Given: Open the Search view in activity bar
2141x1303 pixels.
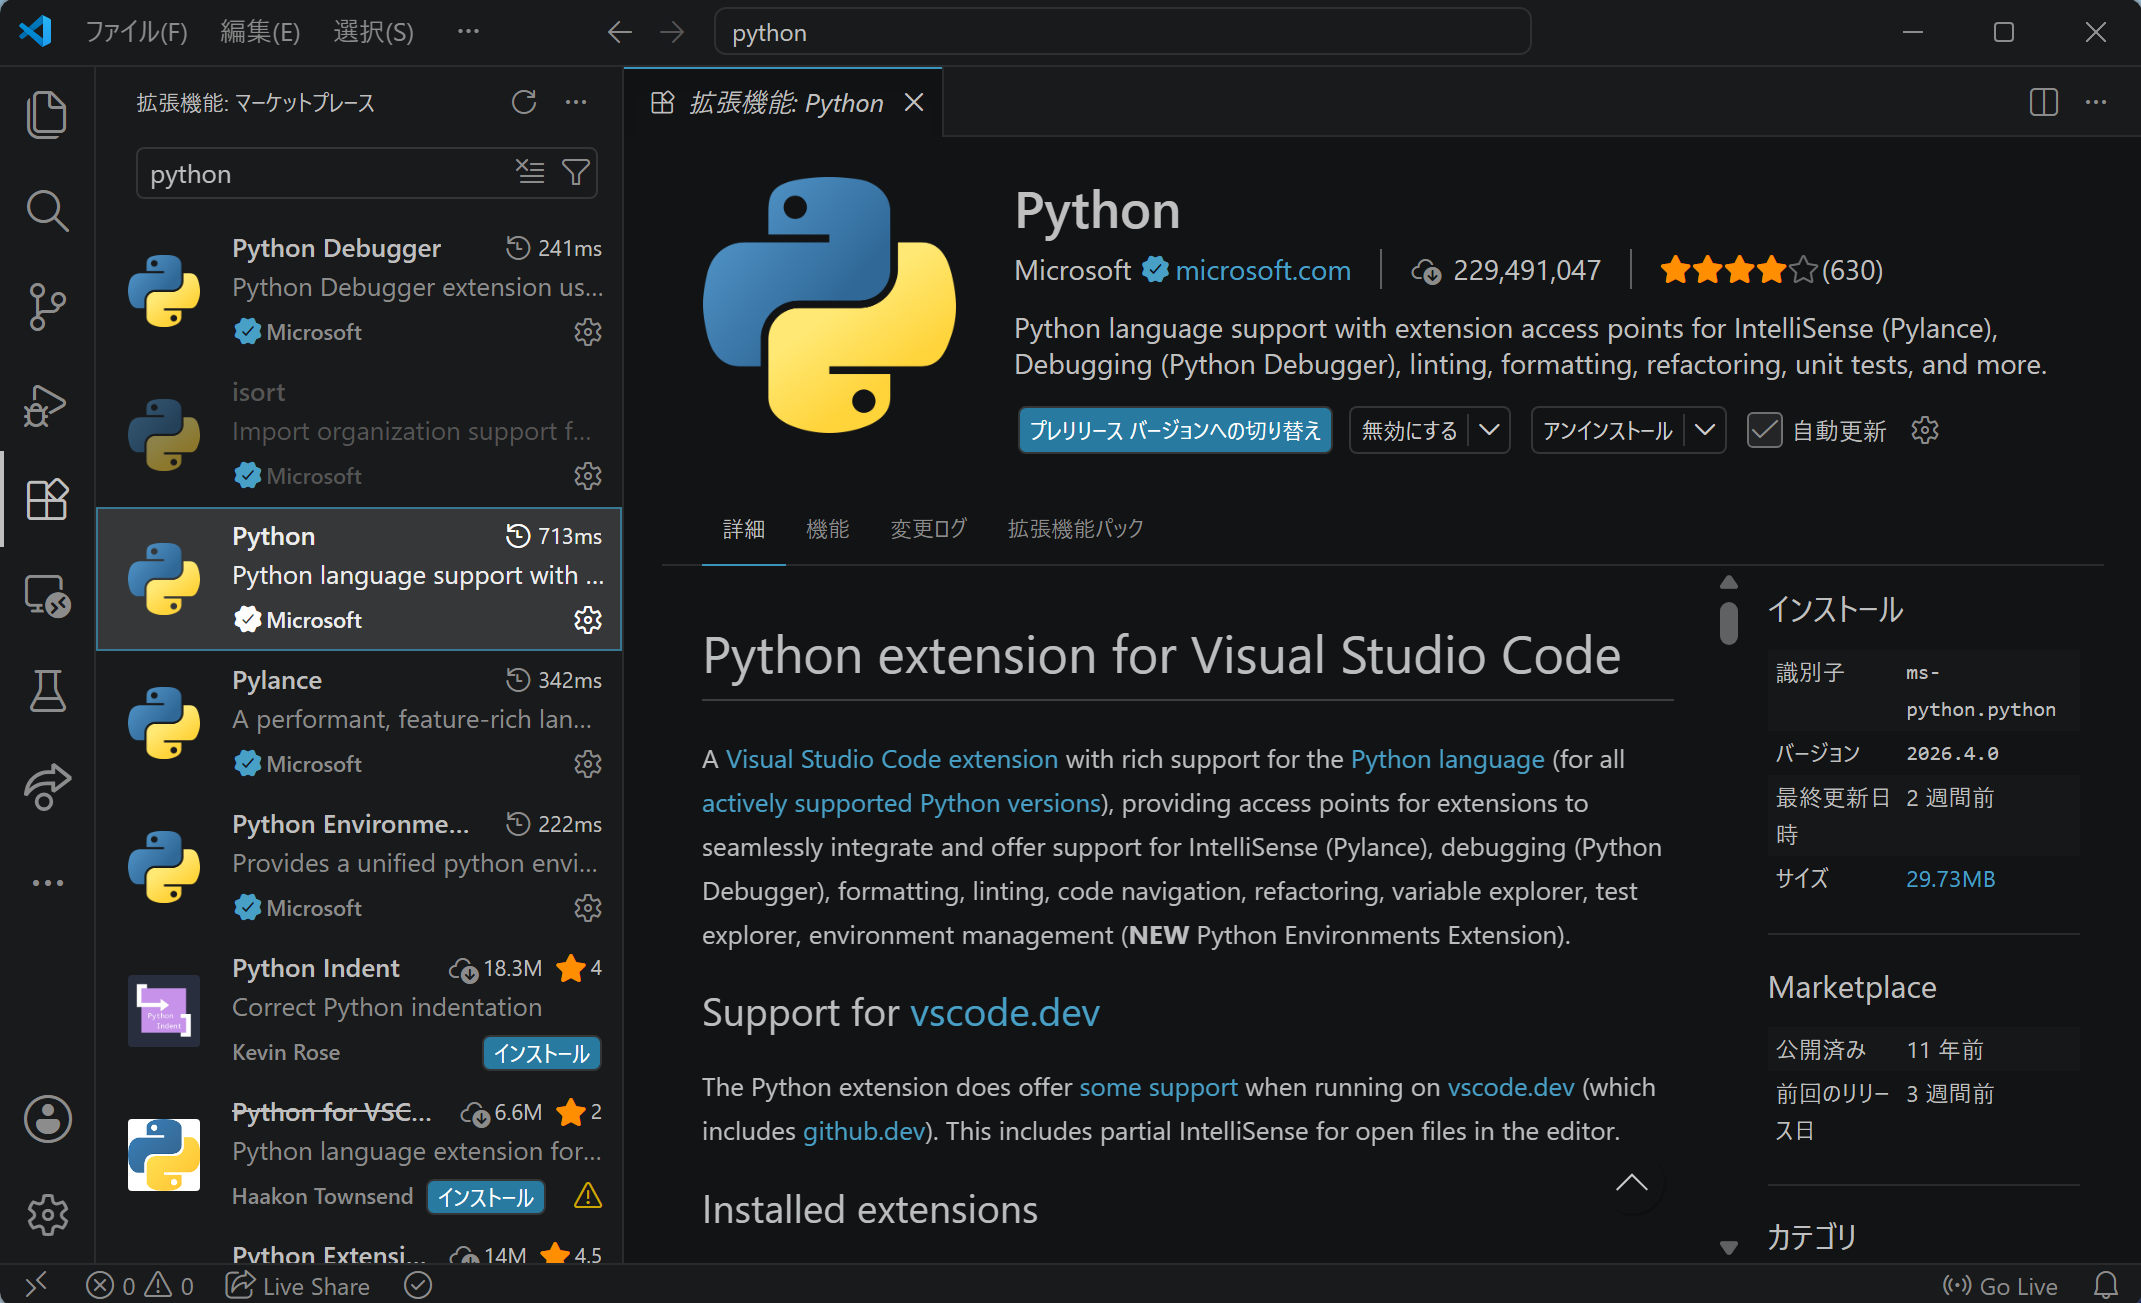Looking at the screenshot, I should [x=47, y=211].
